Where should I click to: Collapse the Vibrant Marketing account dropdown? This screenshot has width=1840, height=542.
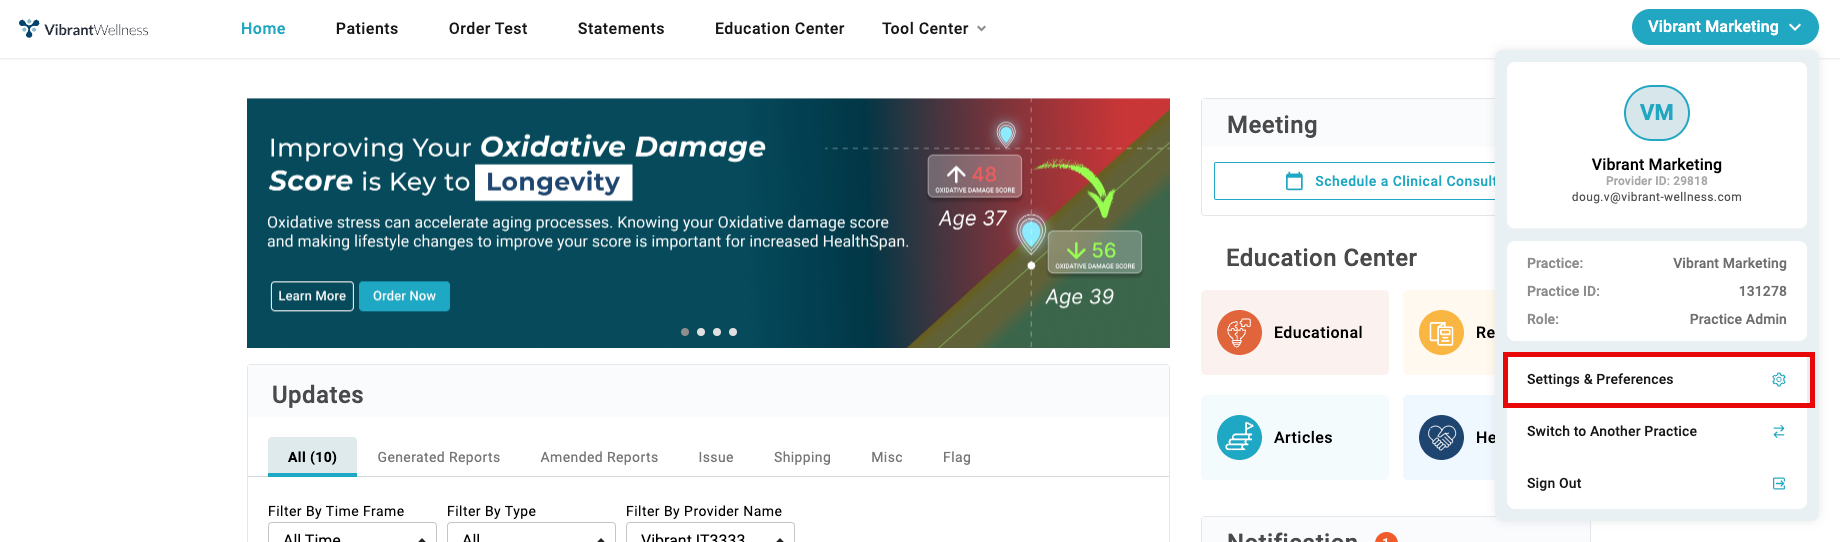(1724, 27)
